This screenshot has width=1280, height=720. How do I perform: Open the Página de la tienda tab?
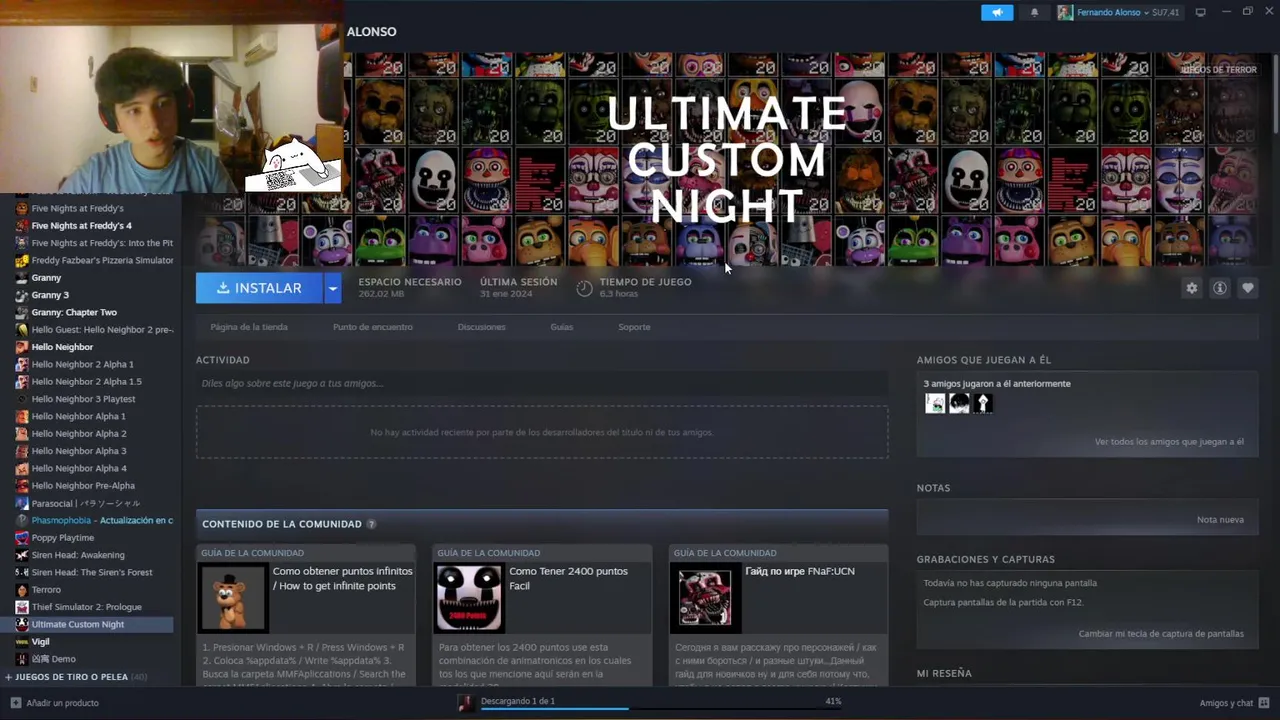click(249, 327)
